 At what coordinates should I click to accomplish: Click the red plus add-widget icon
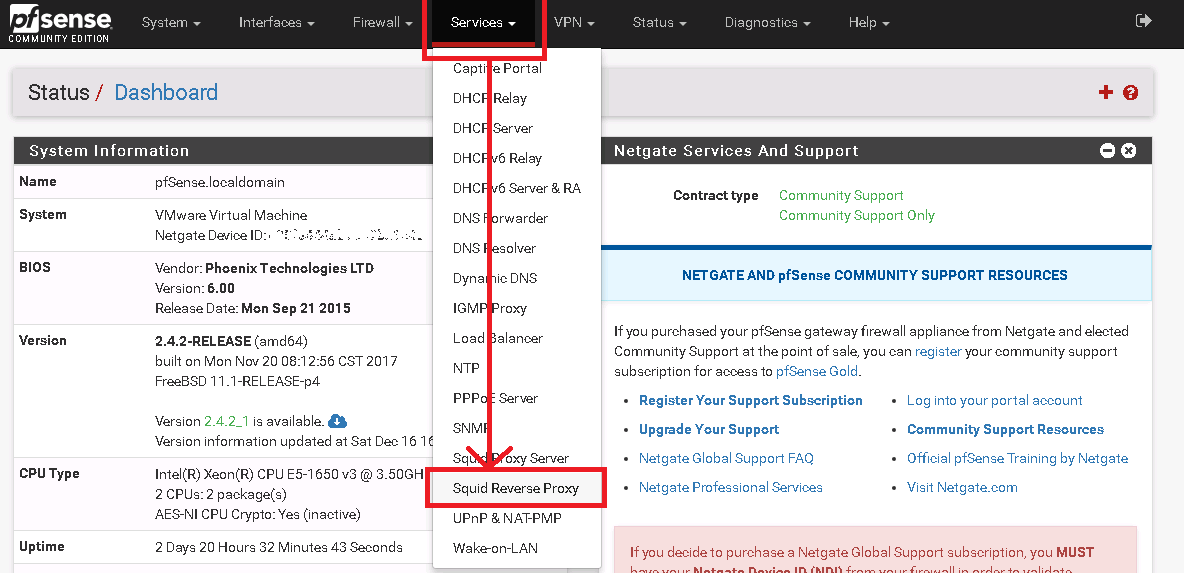(1105, 92)
